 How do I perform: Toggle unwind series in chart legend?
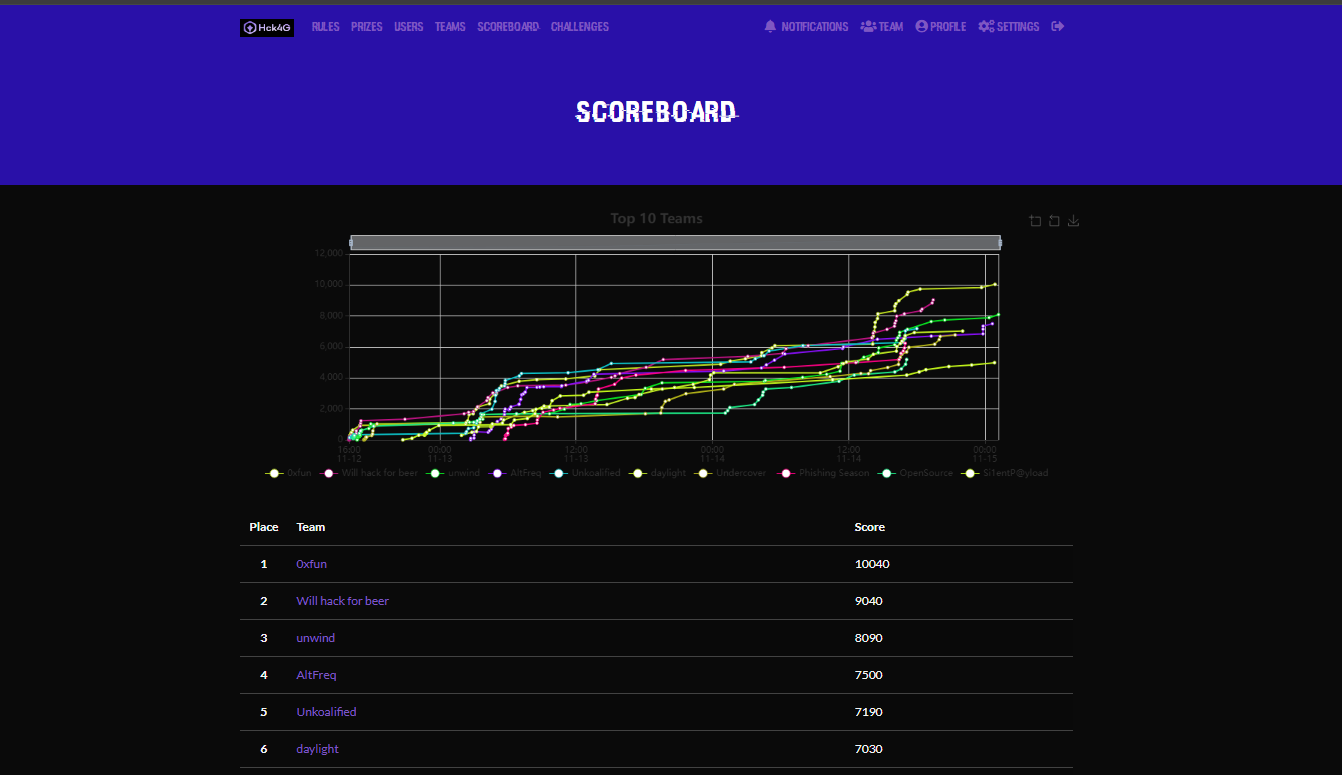click(x=453, y=473)
